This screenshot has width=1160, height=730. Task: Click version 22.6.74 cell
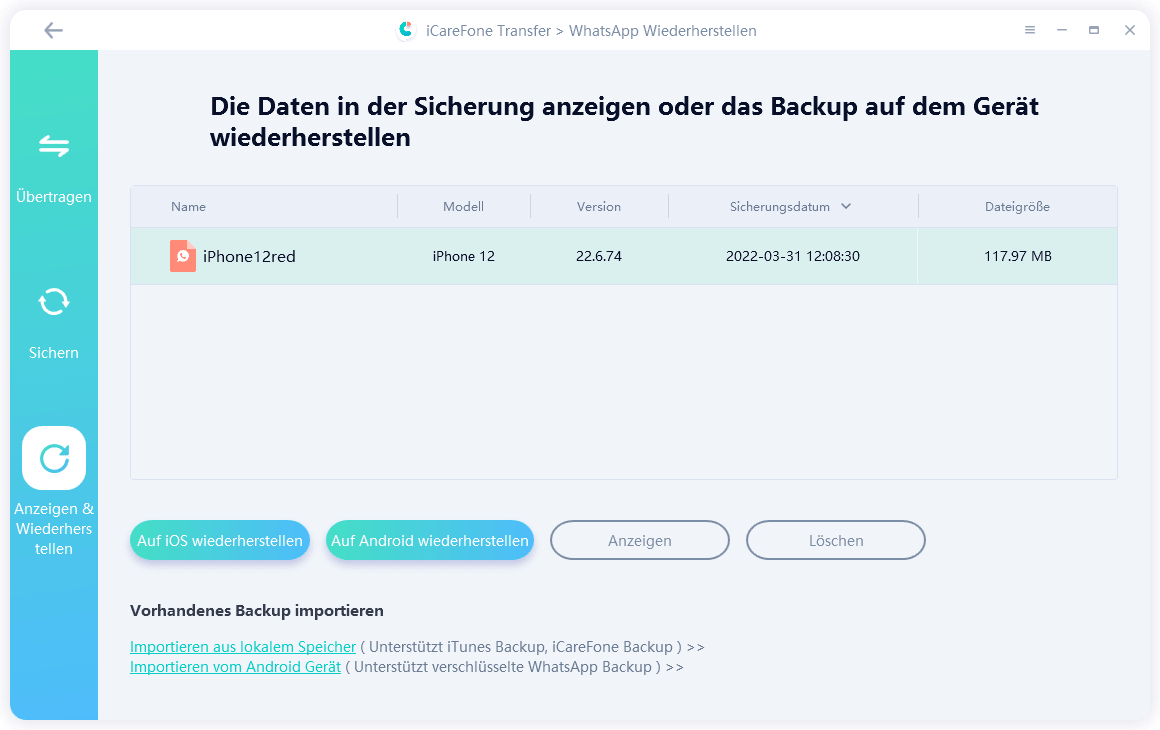(598, 257)
